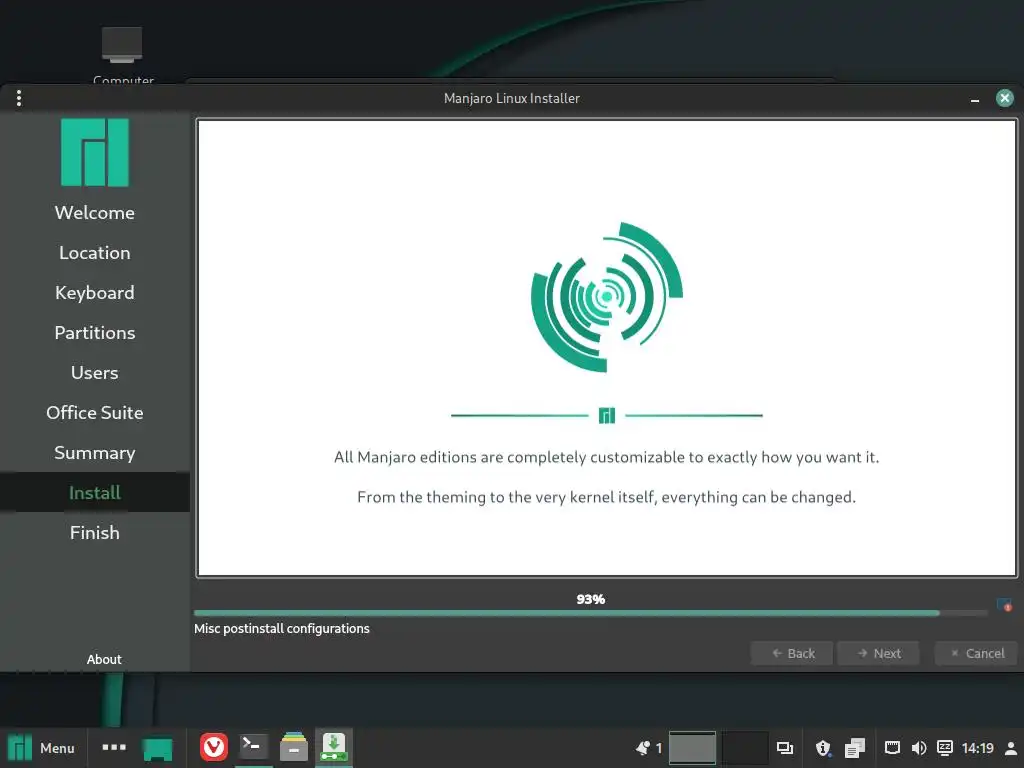Switch to the first workspace thumbnail

click(x=692, y=748)
